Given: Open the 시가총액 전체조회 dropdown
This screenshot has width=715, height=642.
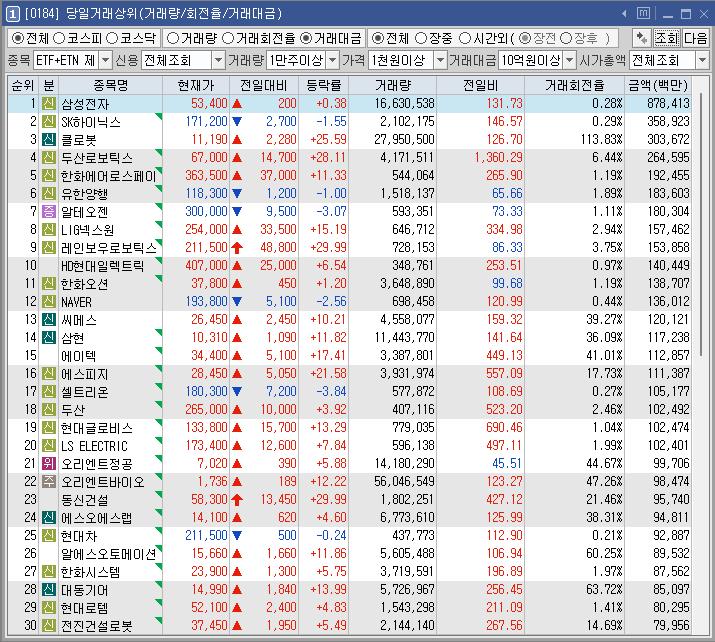Looking at the screenshot, I should [x=702, y=60].
